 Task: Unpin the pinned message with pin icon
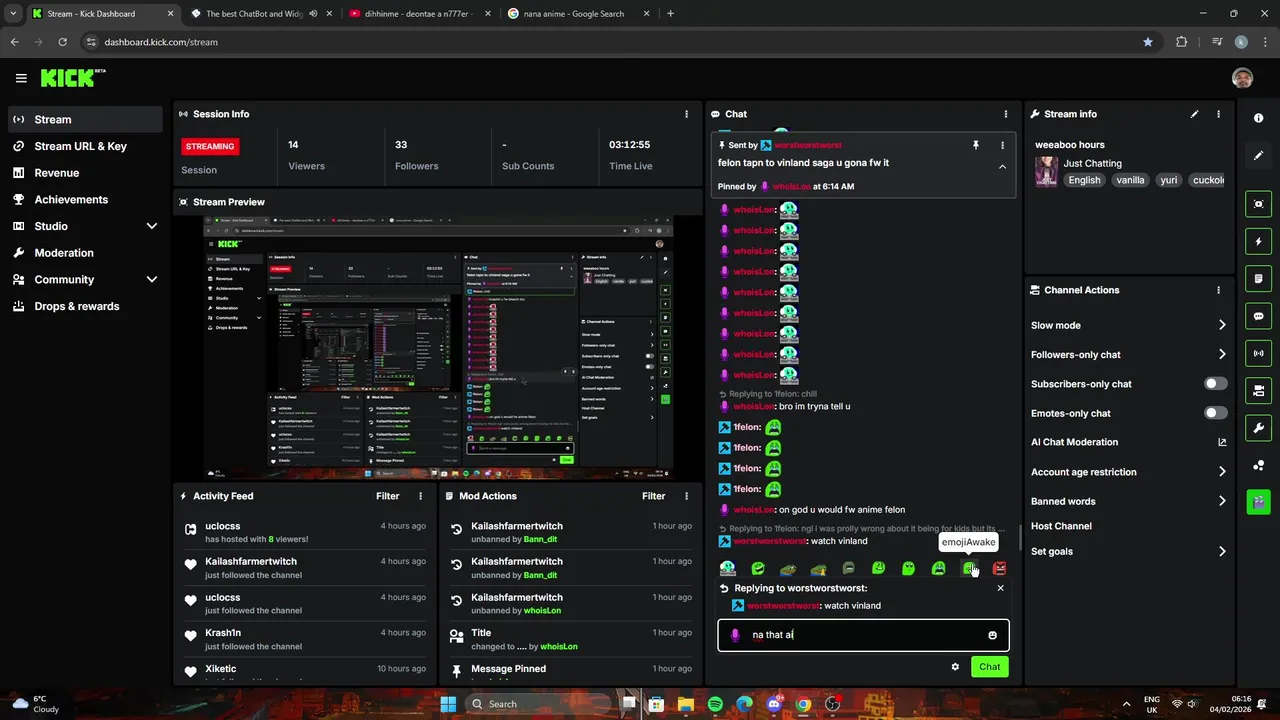point(976,145)
